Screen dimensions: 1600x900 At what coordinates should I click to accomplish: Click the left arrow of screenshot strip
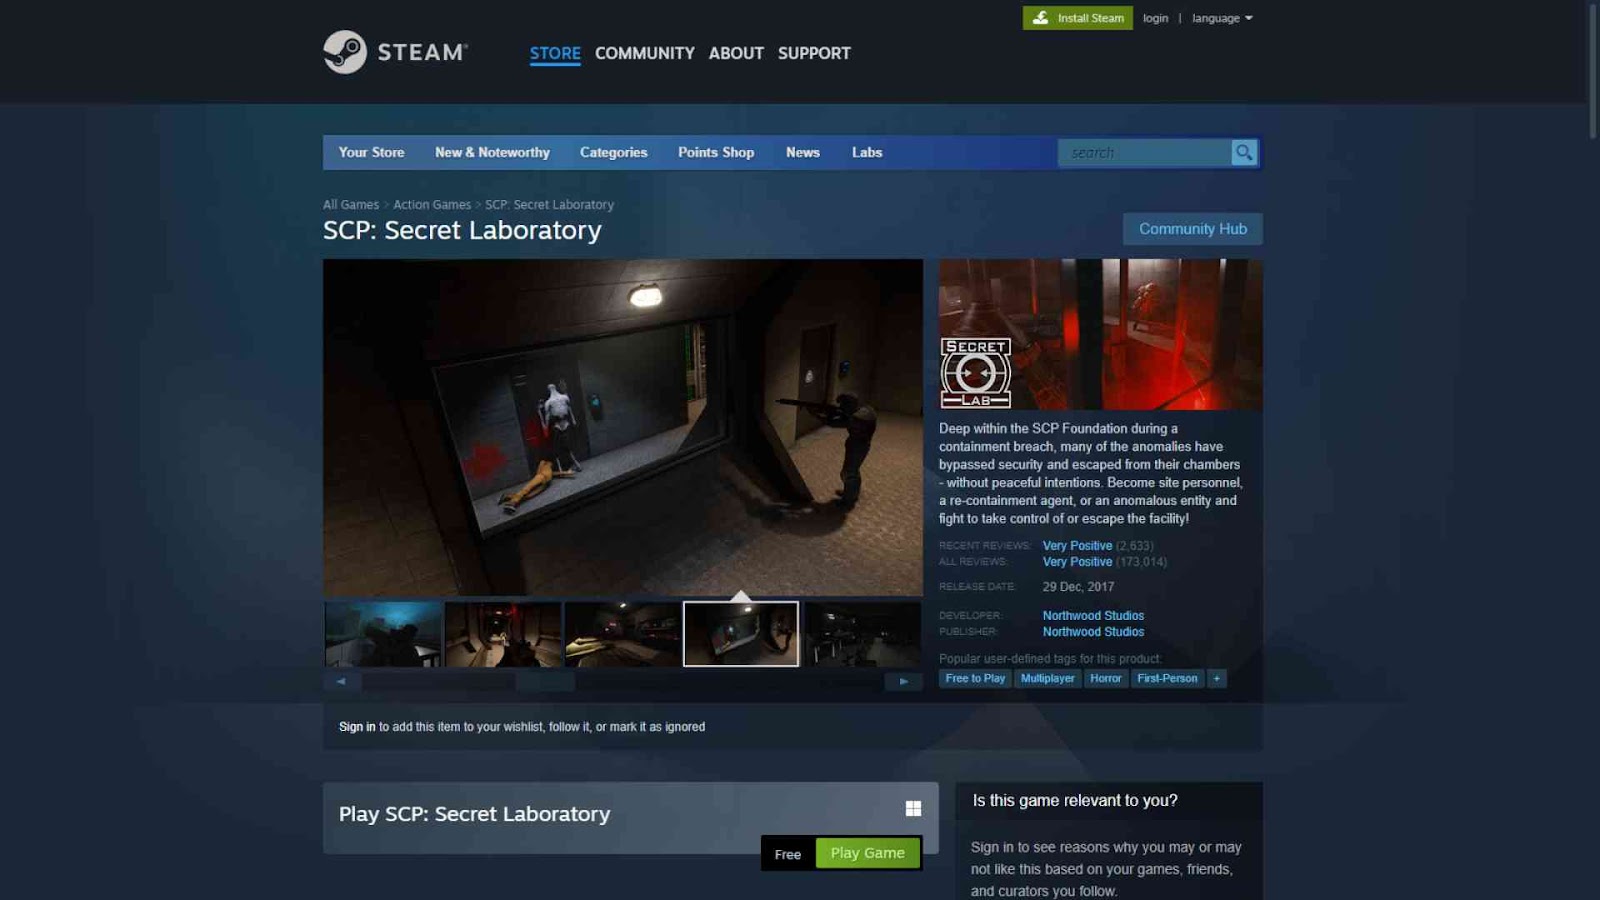pos(341,681)
